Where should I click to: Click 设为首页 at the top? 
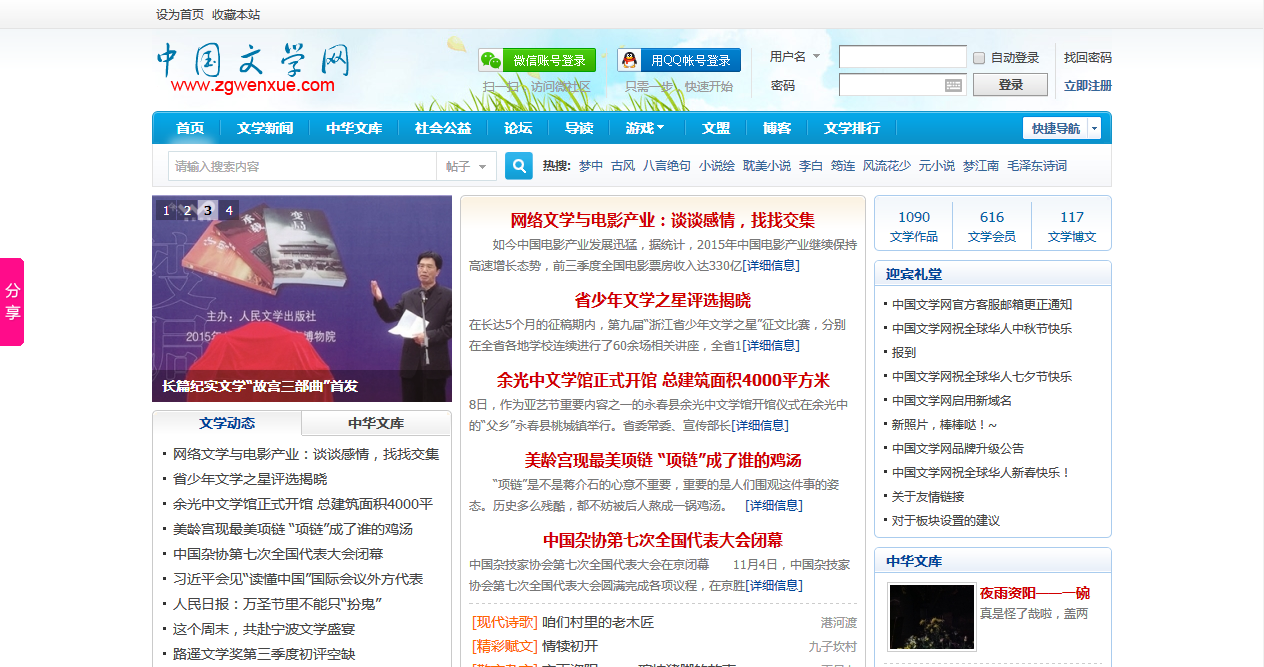180,15
